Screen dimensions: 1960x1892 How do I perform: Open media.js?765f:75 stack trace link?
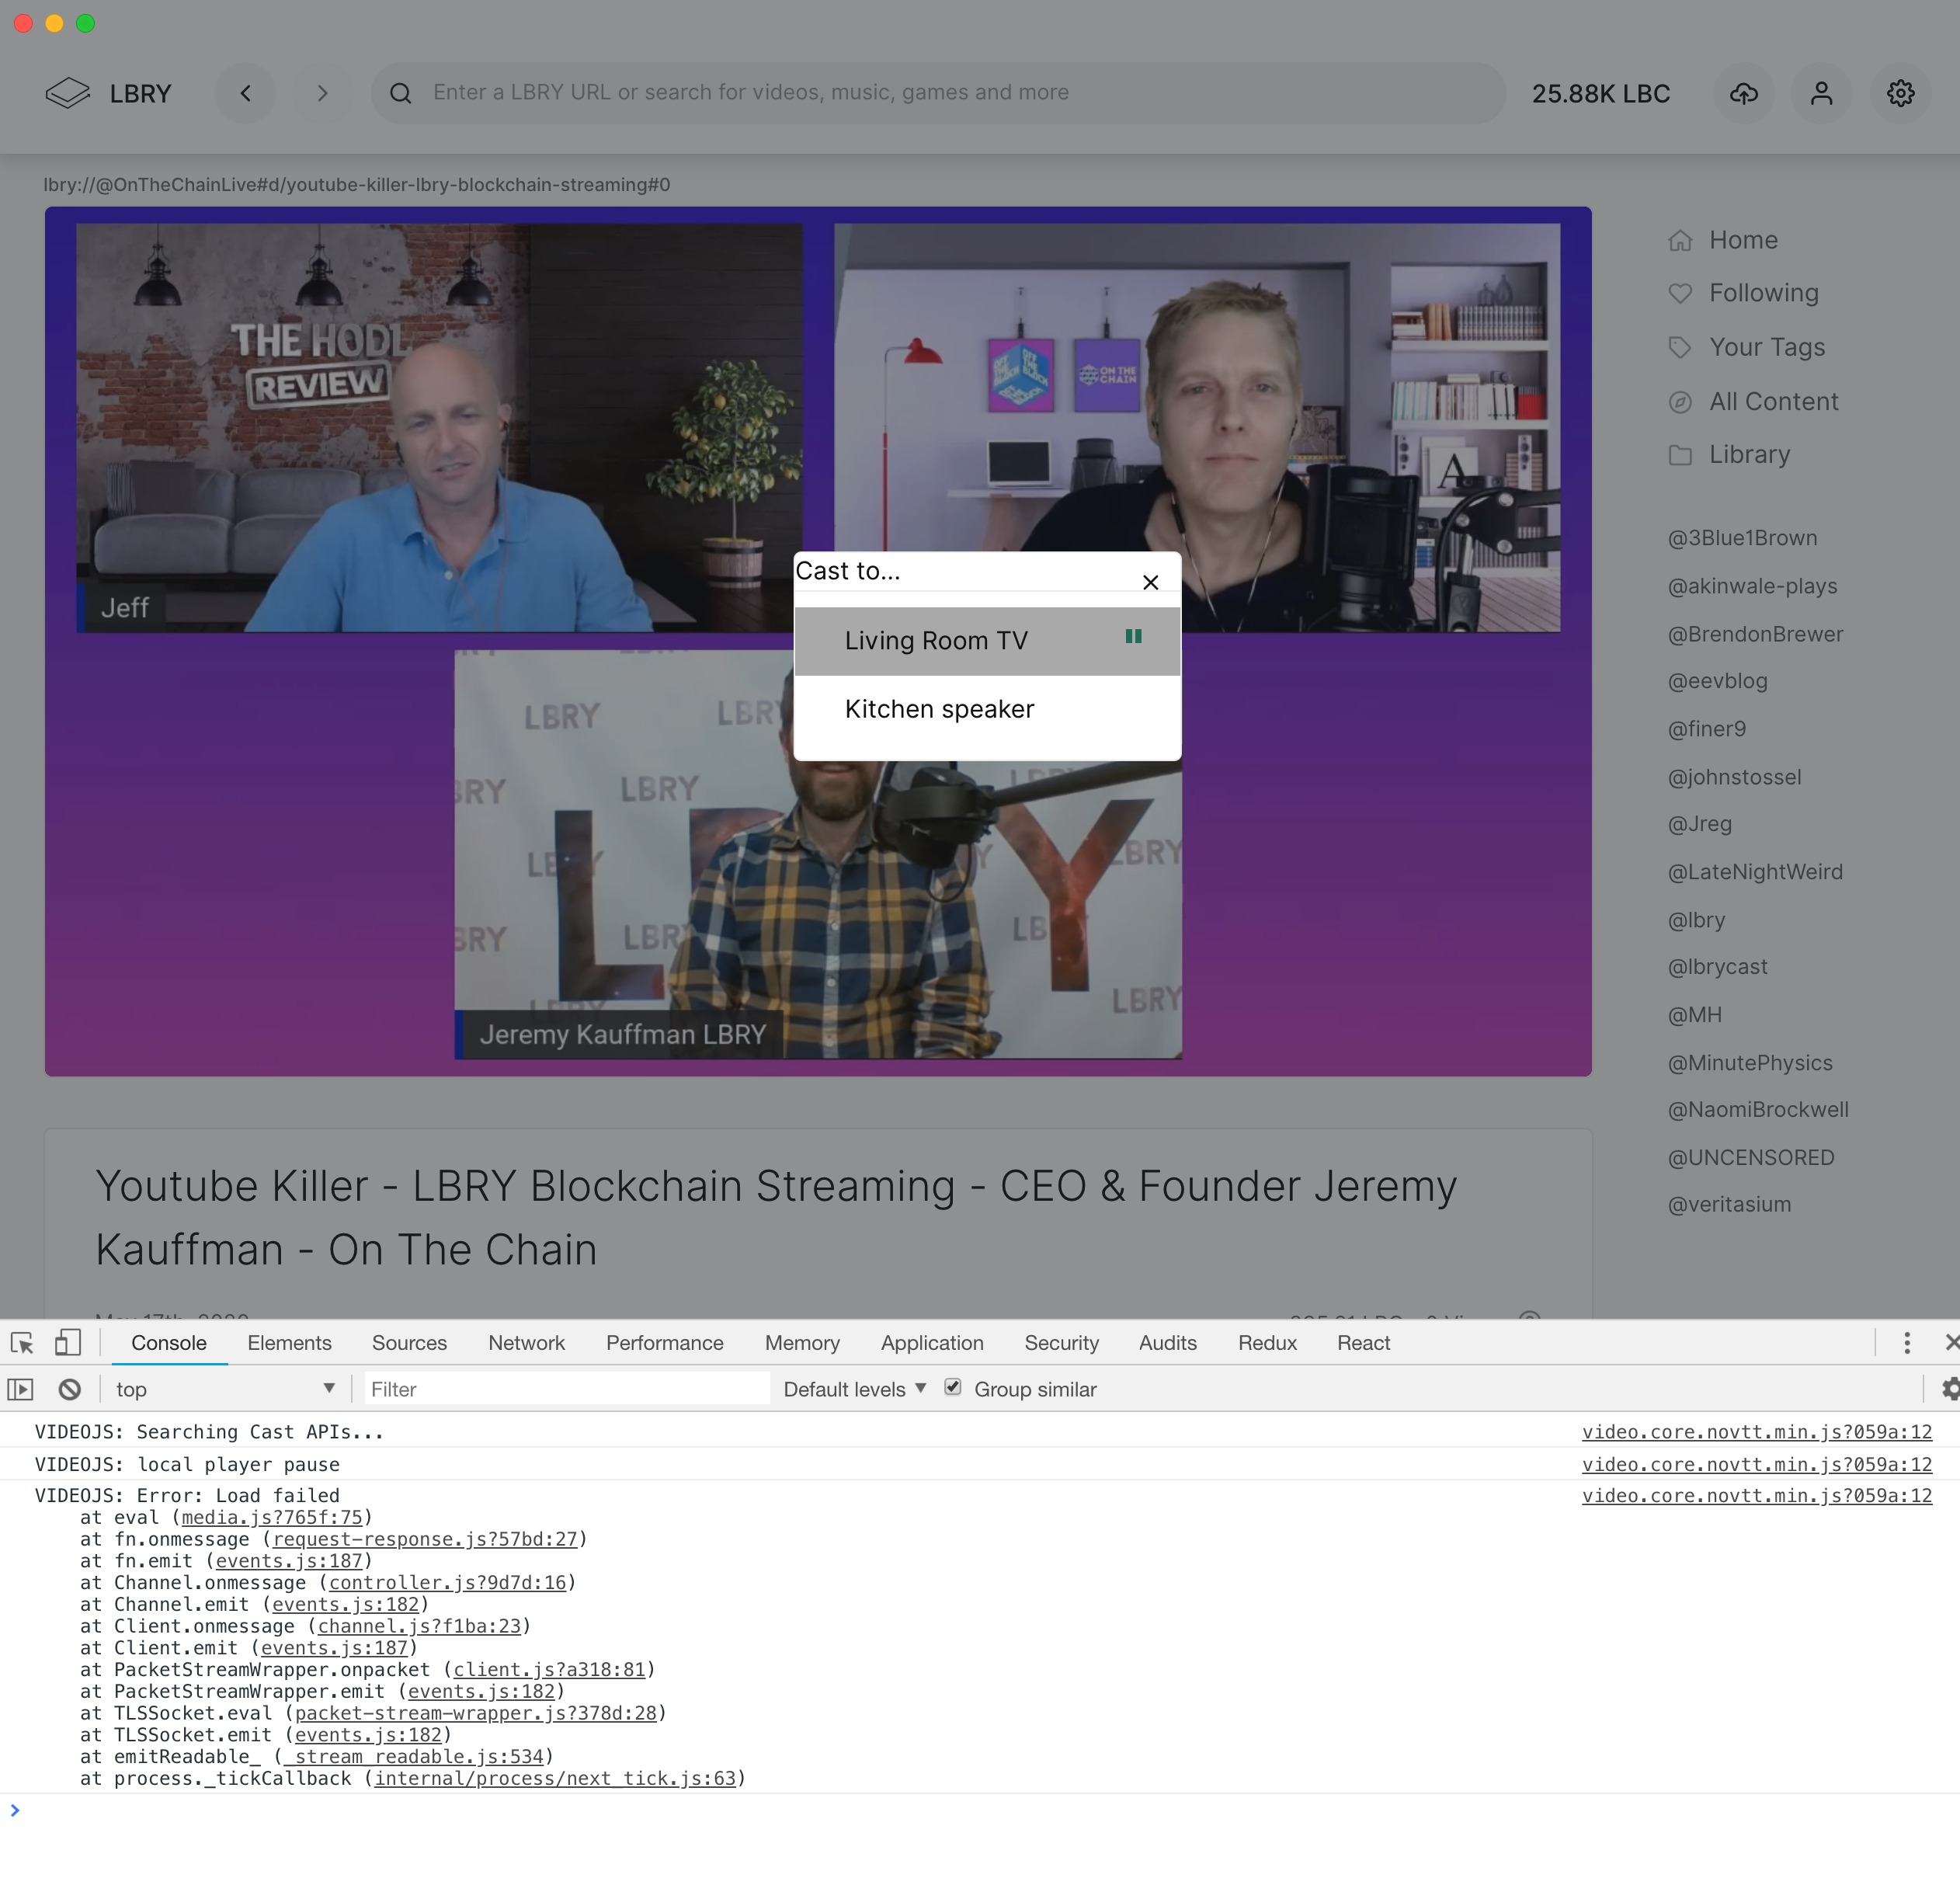tap(272, 1517)
